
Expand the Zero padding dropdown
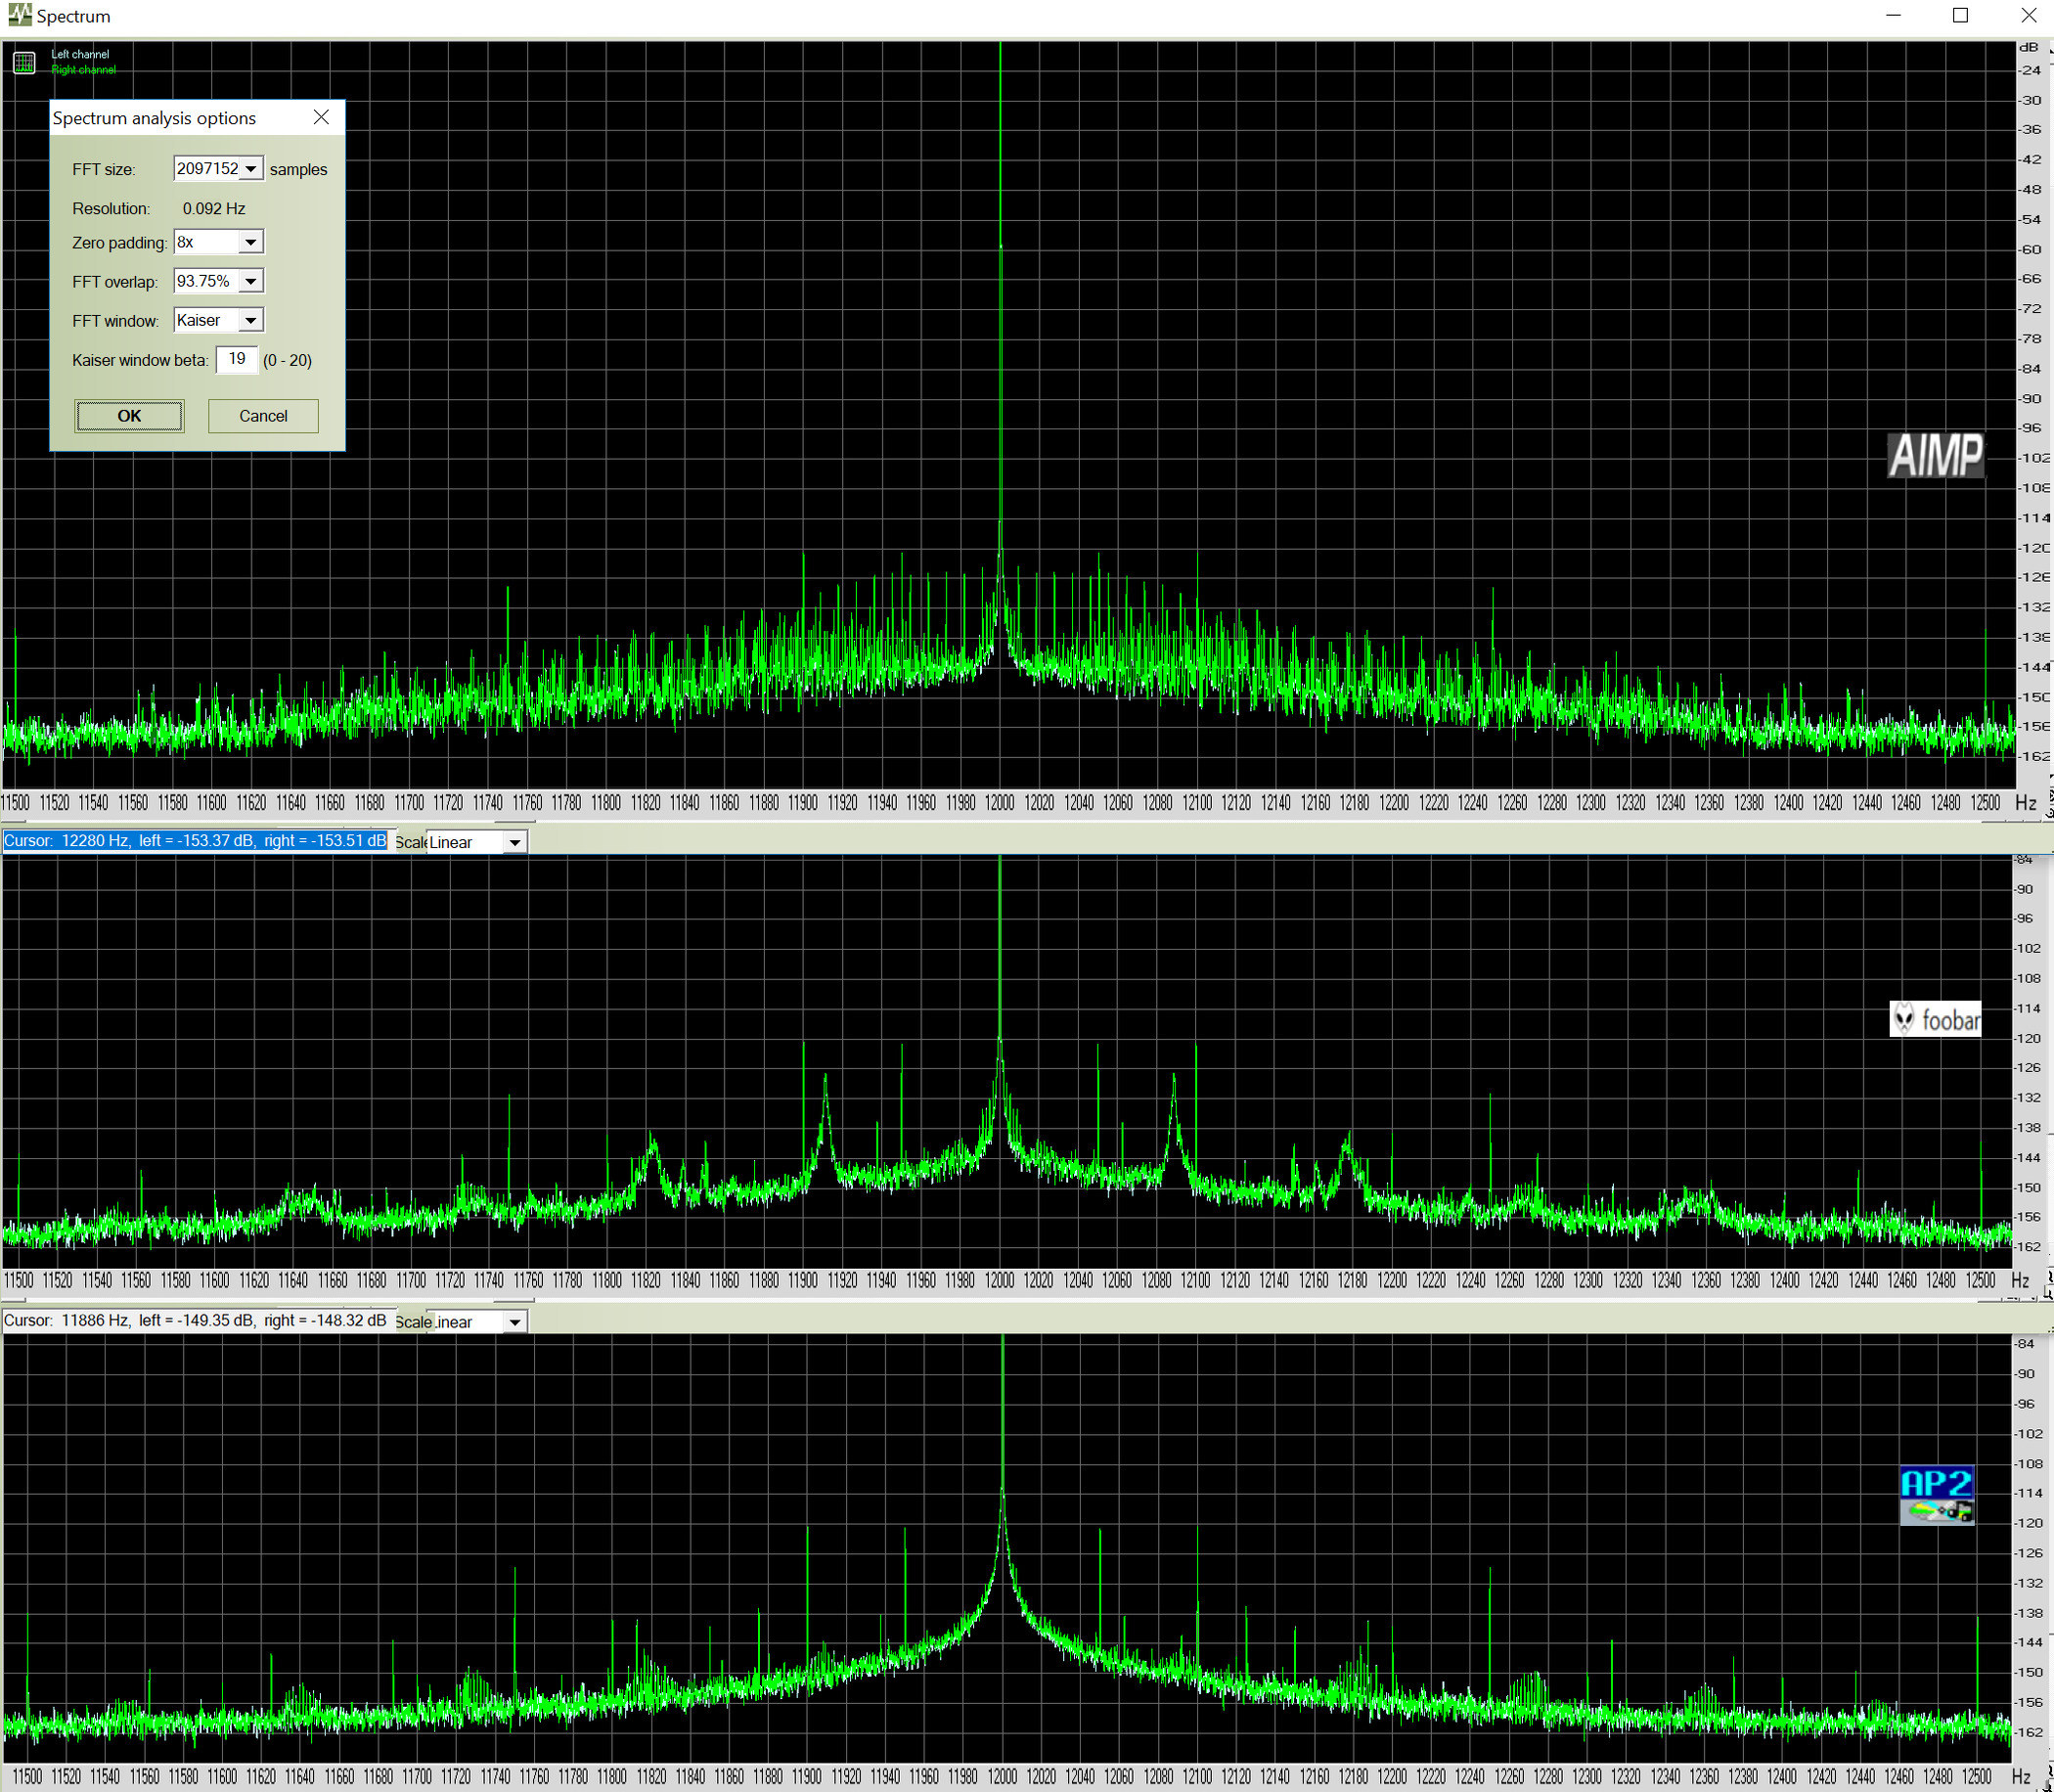[251, 242]
